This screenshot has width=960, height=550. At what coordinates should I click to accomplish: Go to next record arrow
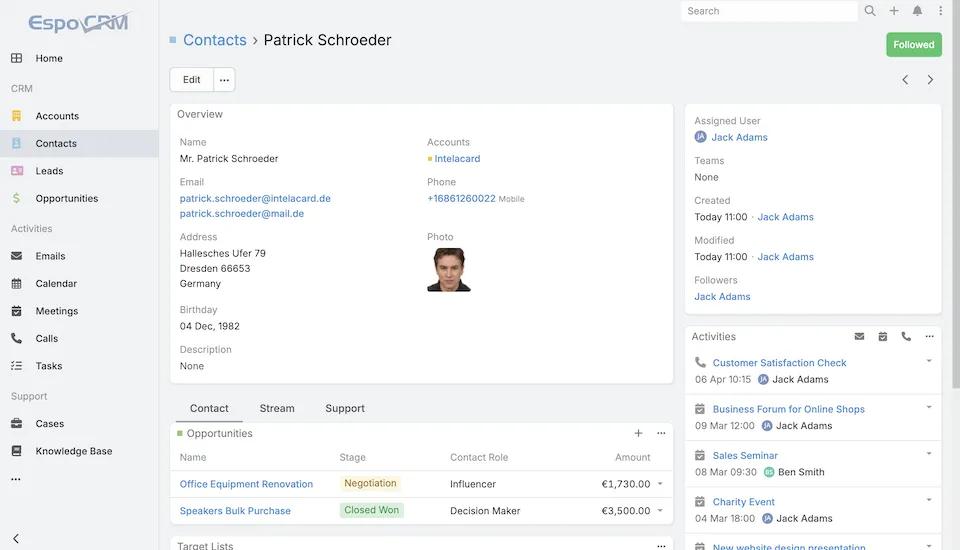coord(930,80)
